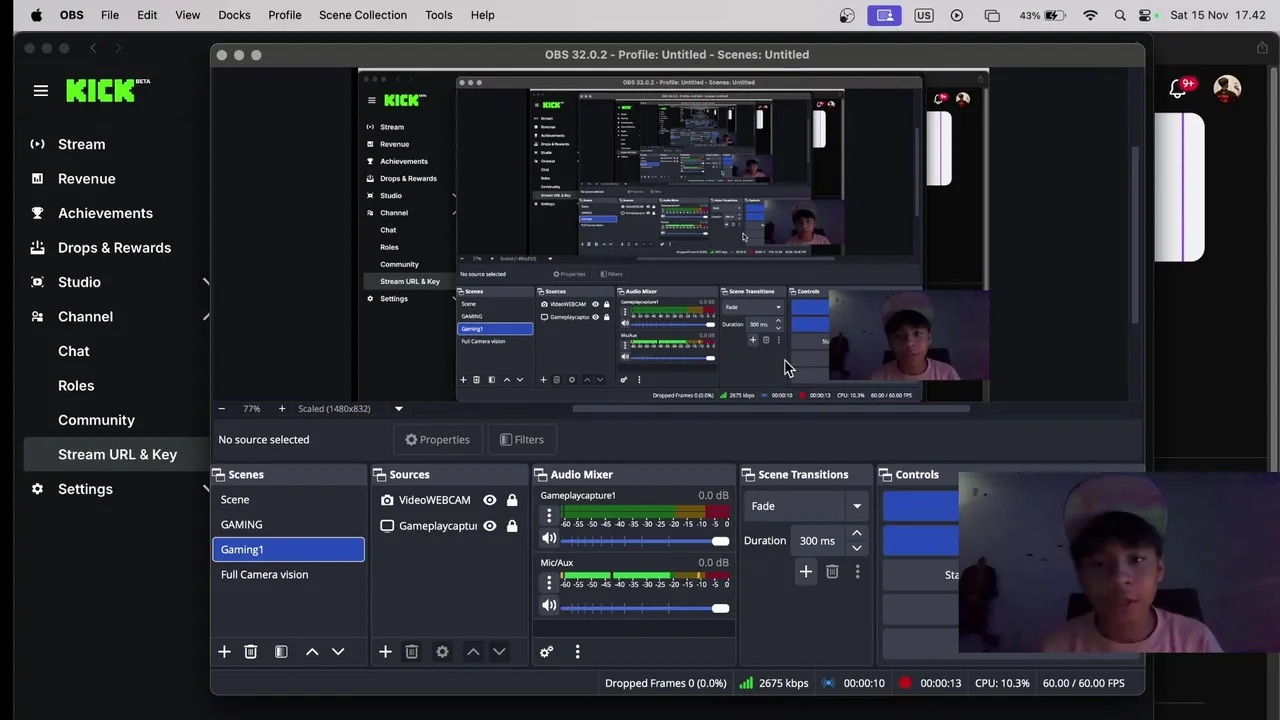Open scene filters icon in Scenes panel
The height and width of the screenshot is (720, 1280).
[281, 652]
